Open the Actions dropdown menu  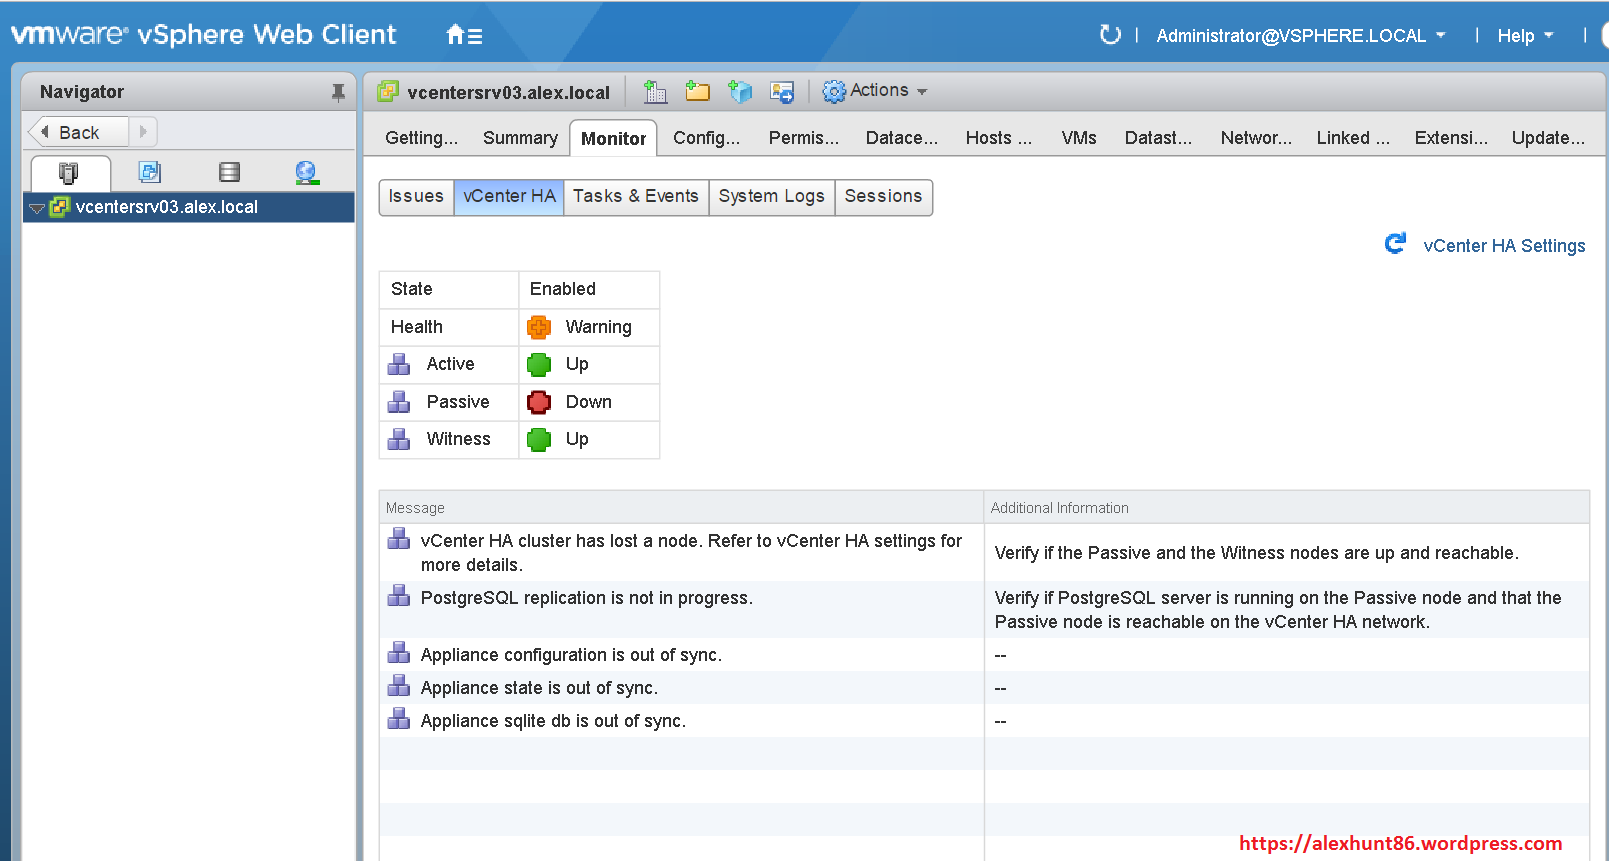click(875, 91)
